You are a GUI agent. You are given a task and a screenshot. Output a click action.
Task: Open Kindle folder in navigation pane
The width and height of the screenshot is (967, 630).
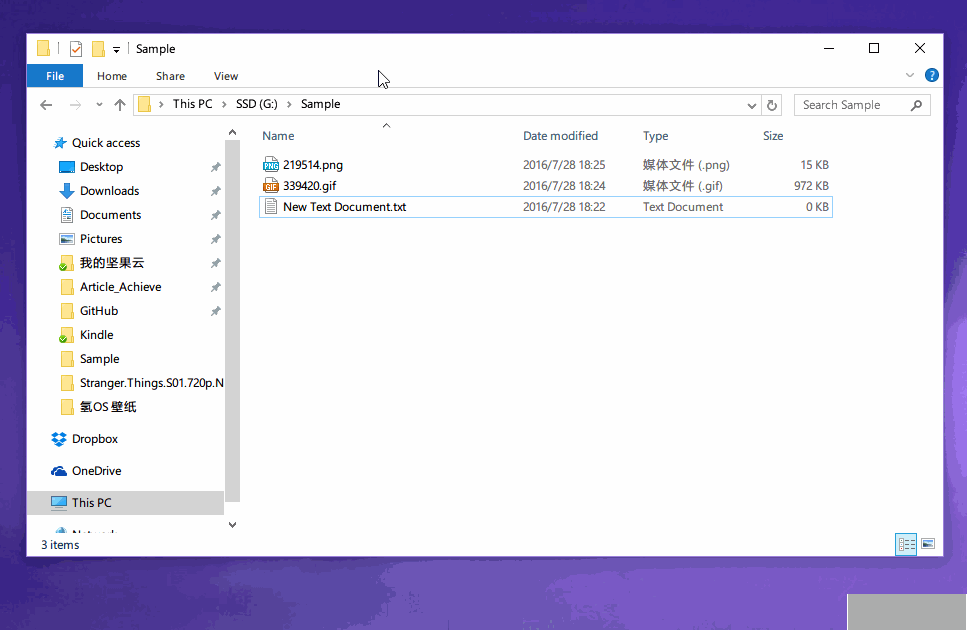[x=96, y=335]
